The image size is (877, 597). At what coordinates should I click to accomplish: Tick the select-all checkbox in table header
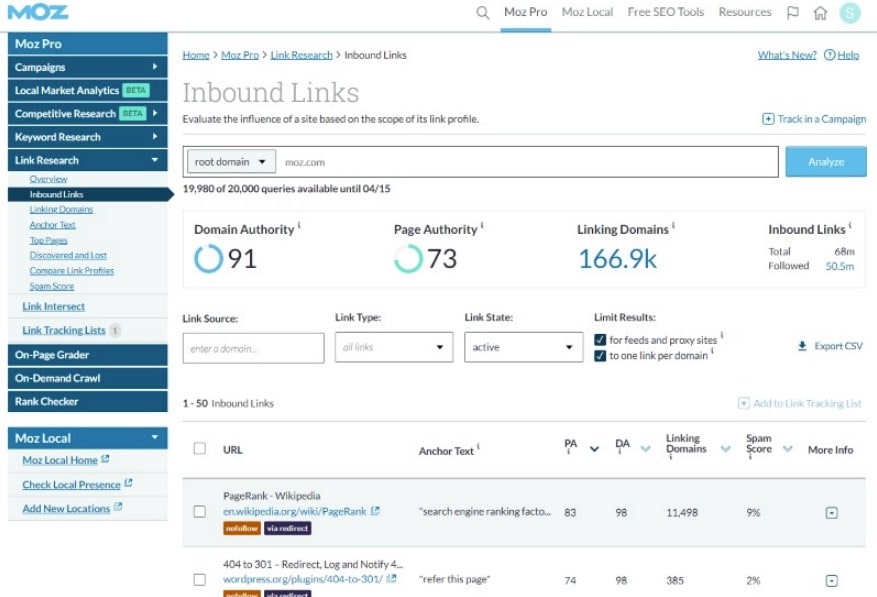pos(200,449)
